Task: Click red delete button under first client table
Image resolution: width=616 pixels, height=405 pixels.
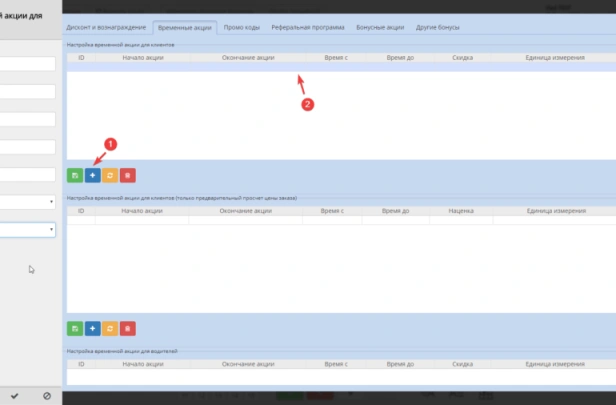Action: [128, 175]
